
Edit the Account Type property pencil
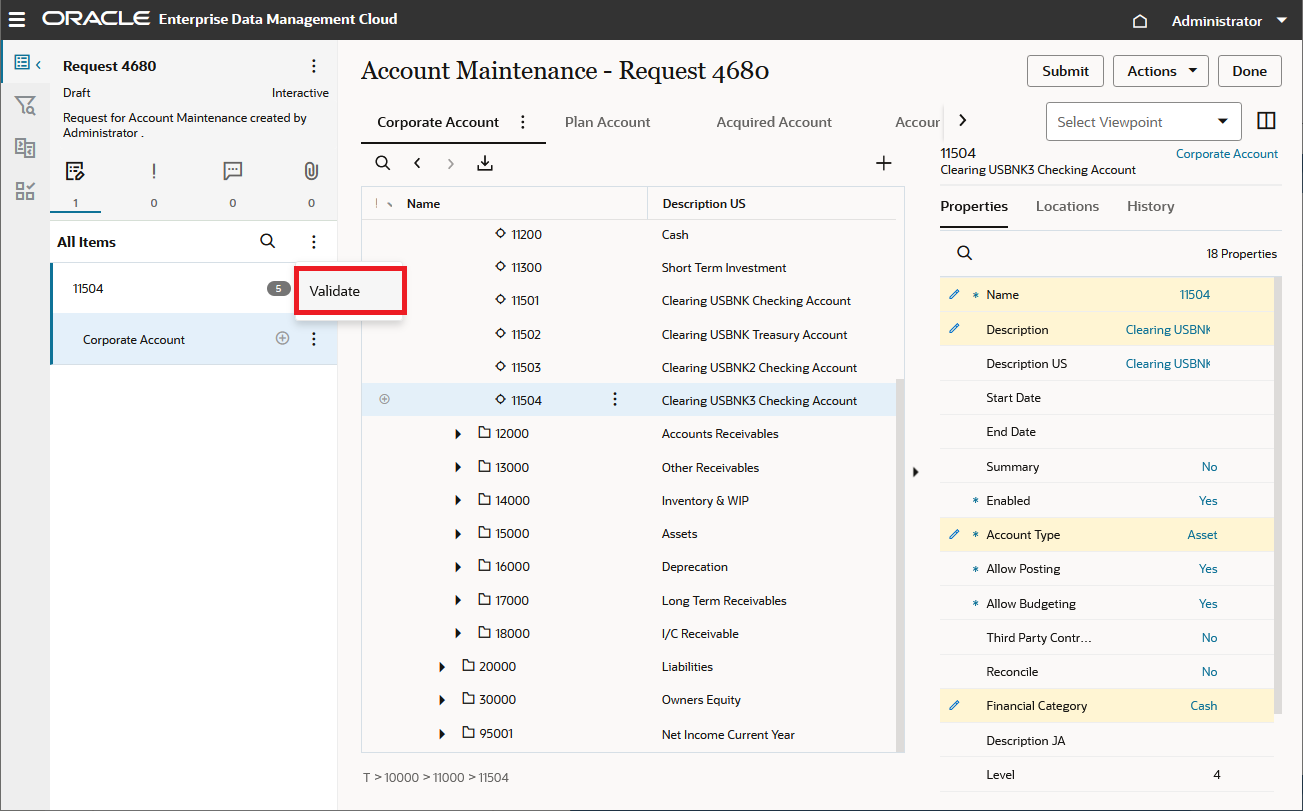click(954, 534)
